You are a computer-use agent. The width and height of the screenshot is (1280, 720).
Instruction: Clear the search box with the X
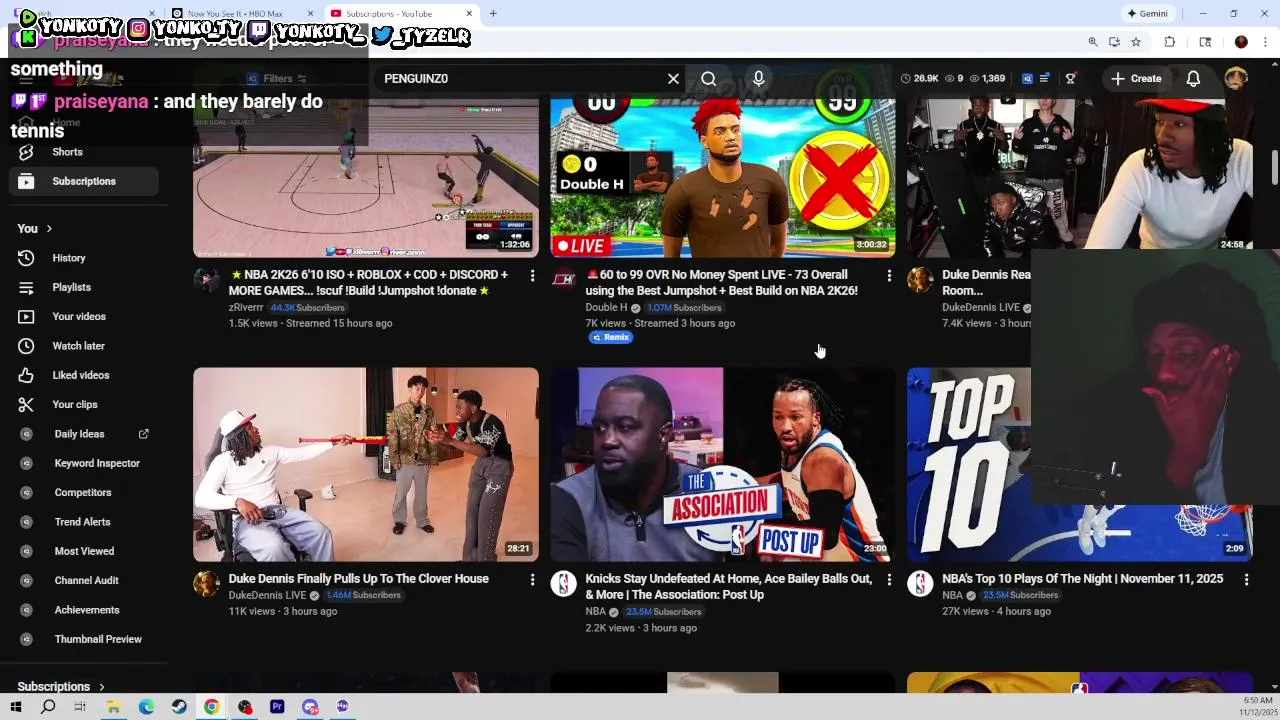pyautogui.click(x=673, y=78)
